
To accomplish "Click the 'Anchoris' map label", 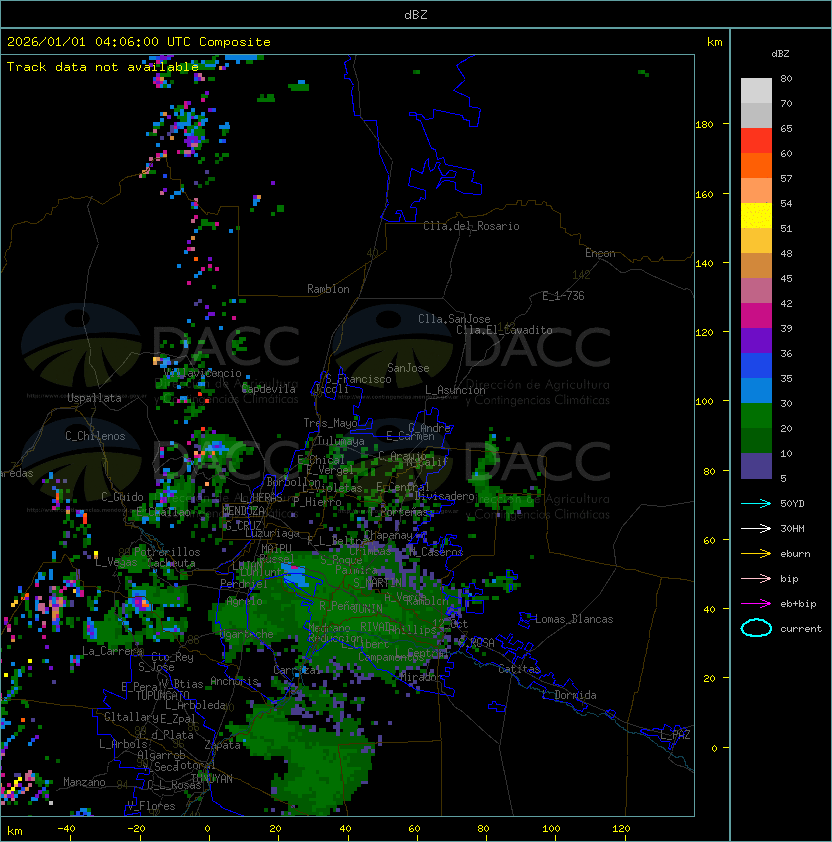I will (234, 681).
